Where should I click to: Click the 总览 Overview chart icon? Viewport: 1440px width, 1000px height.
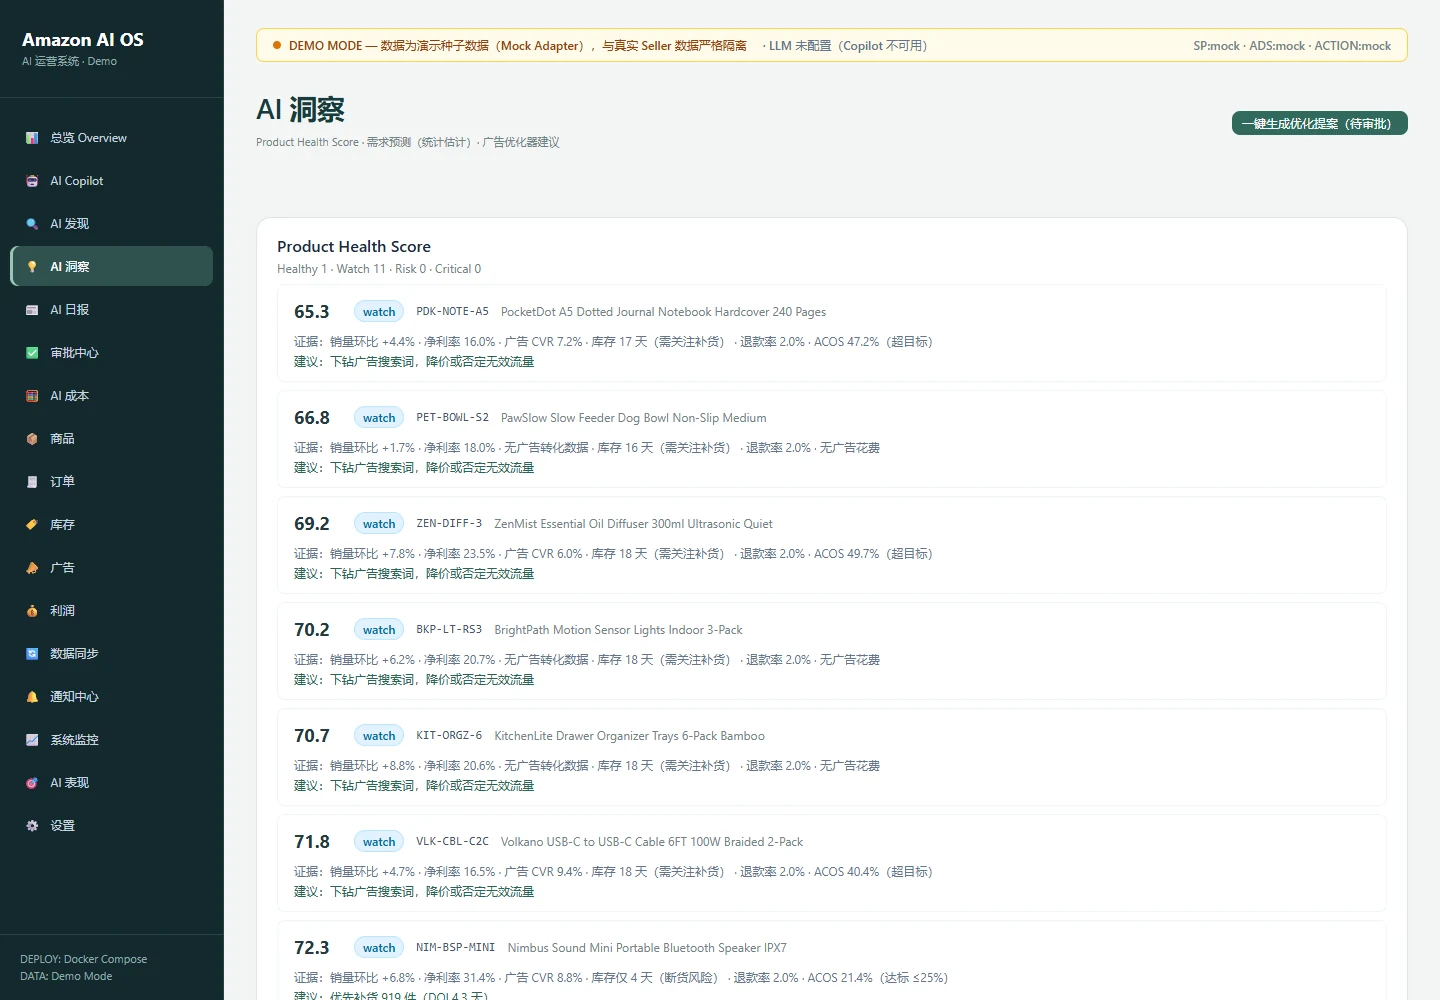pyautogui.click(x=32, y=138)
